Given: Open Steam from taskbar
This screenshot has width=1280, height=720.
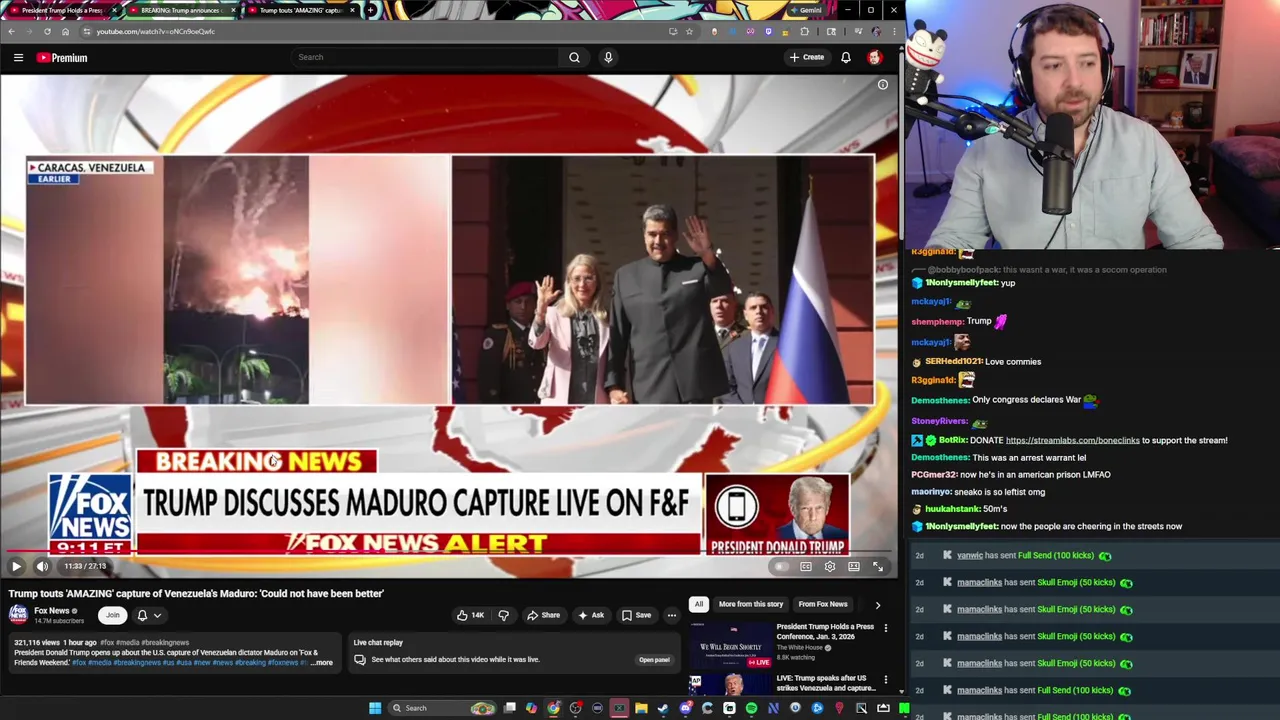Looking at the screenshot, I should [x=663, y=708].
